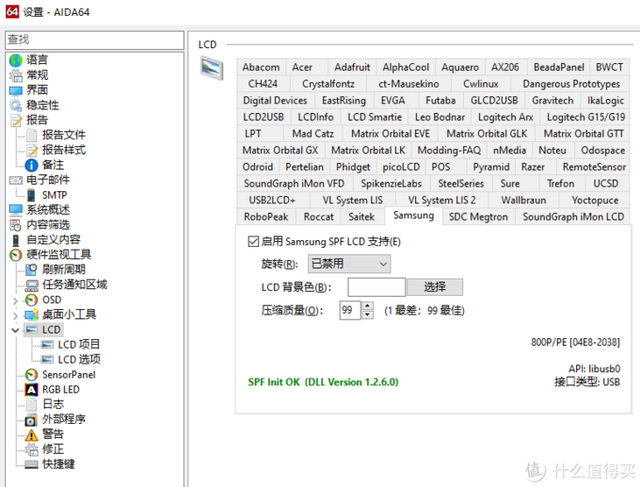Click the 压缩质量 value field
The width and height of the screenshot is (640, 487).
pos(350,310)
